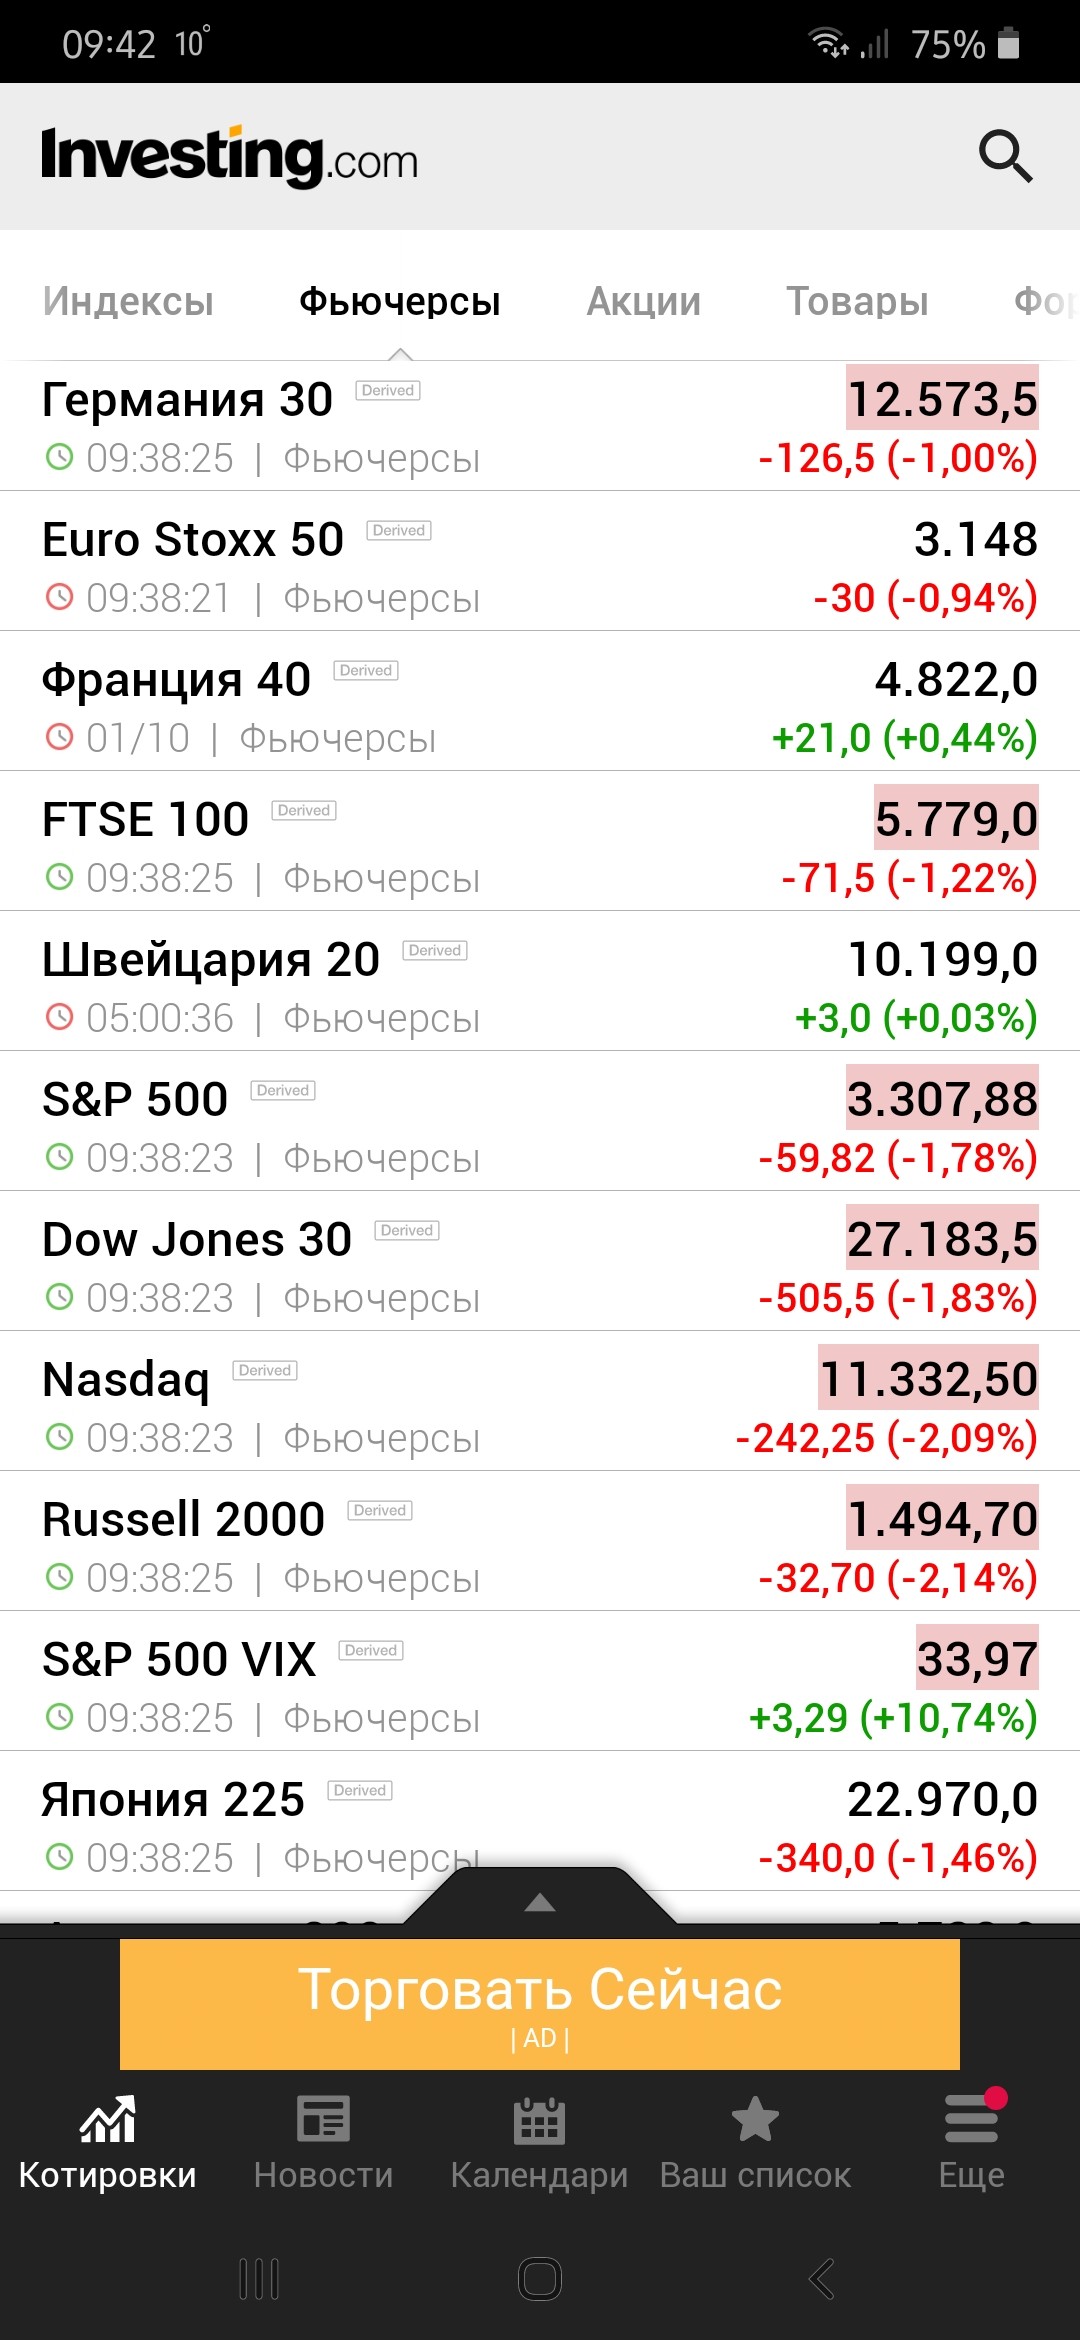Select the Фьючерсы tab
Viewport: 1080px width, 2340px height.
pyautogui.click(x=399, y=301)
